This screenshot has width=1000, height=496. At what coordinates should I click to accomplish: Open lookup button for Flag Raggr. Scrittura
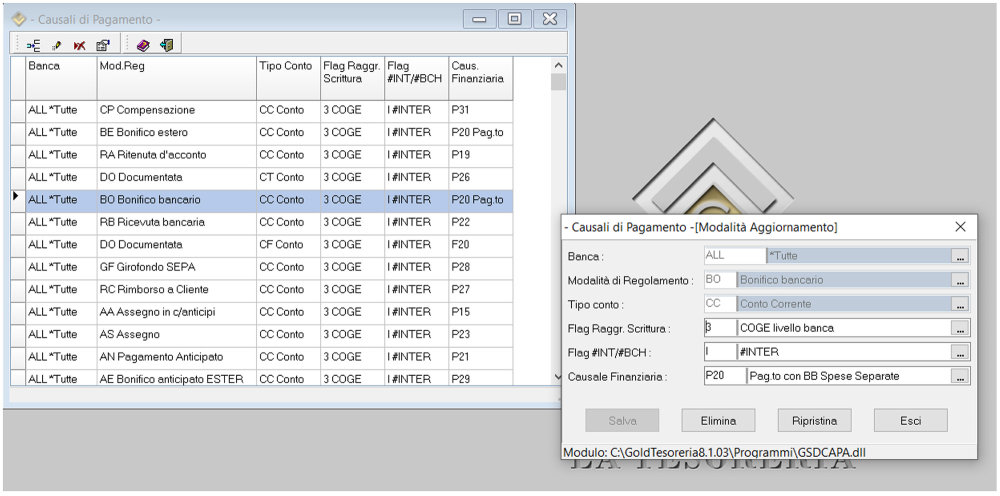960,328
